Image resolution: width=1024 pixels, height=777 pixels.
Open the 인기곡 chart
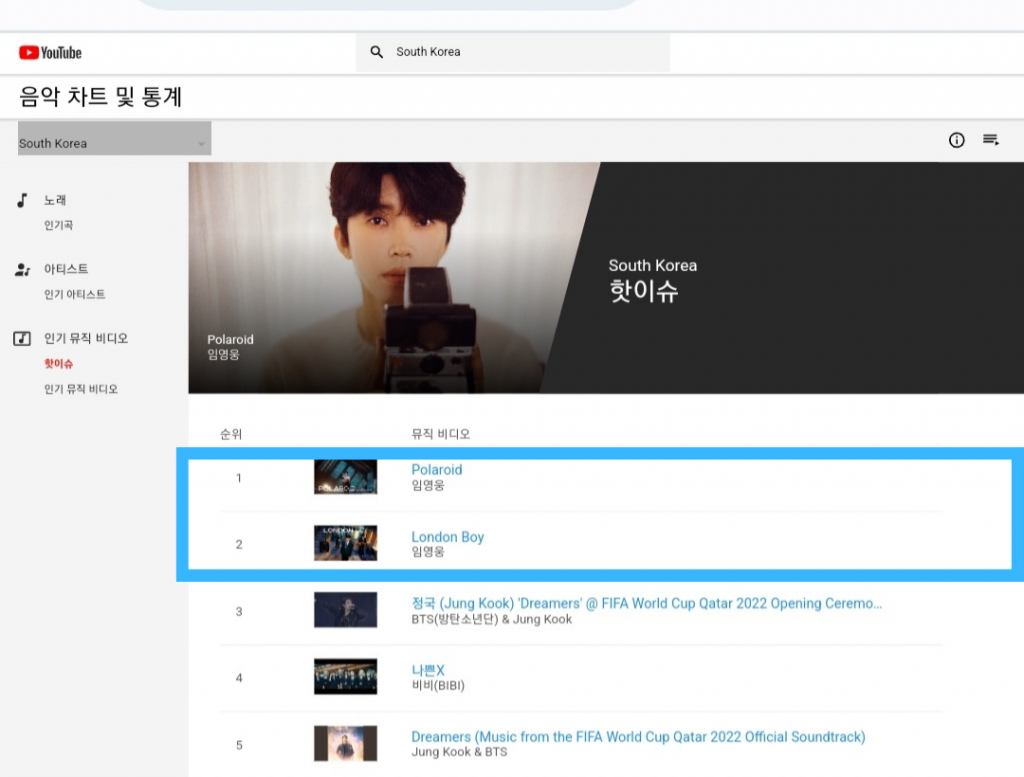point(59,225)
